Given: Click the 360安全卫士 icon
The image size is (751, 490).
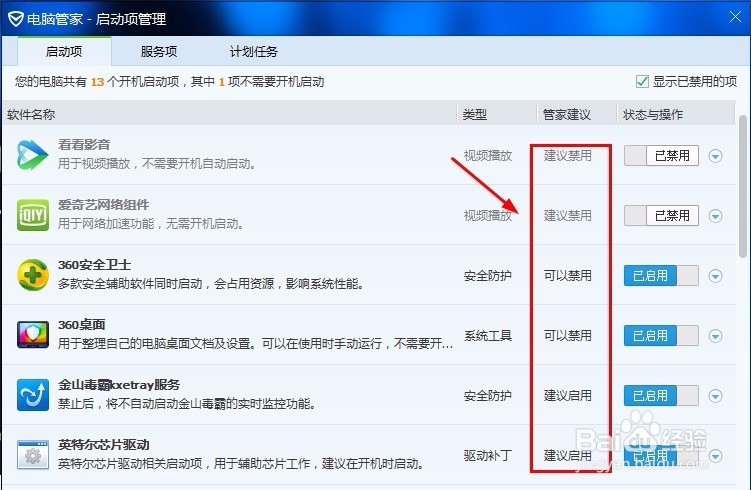Looking at the screenshot, I should tap(33, 275).
